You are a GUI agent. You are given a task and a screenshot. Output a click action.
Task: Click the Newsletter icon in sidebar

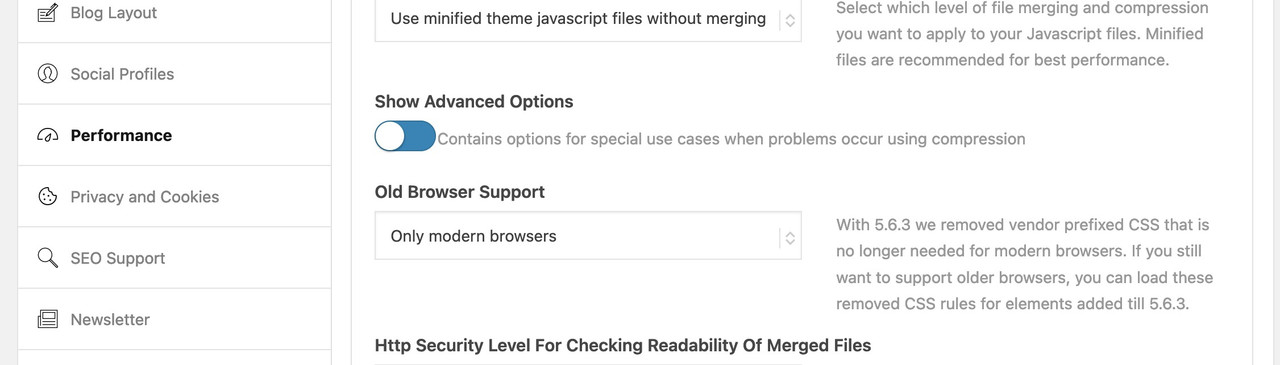(x=47, y=319)
